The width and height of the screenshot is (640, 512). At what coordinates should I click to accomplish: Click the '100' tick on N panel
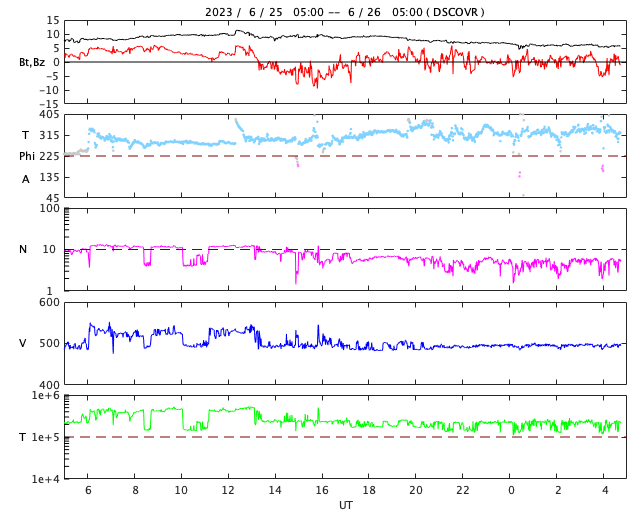[49, 208]
